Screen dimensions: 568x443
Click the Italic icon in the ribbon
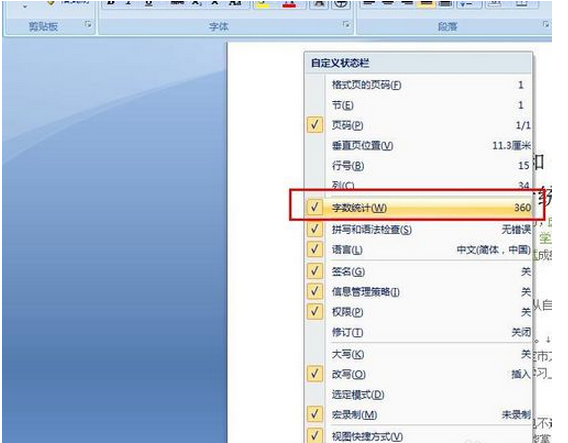(129, 3)
